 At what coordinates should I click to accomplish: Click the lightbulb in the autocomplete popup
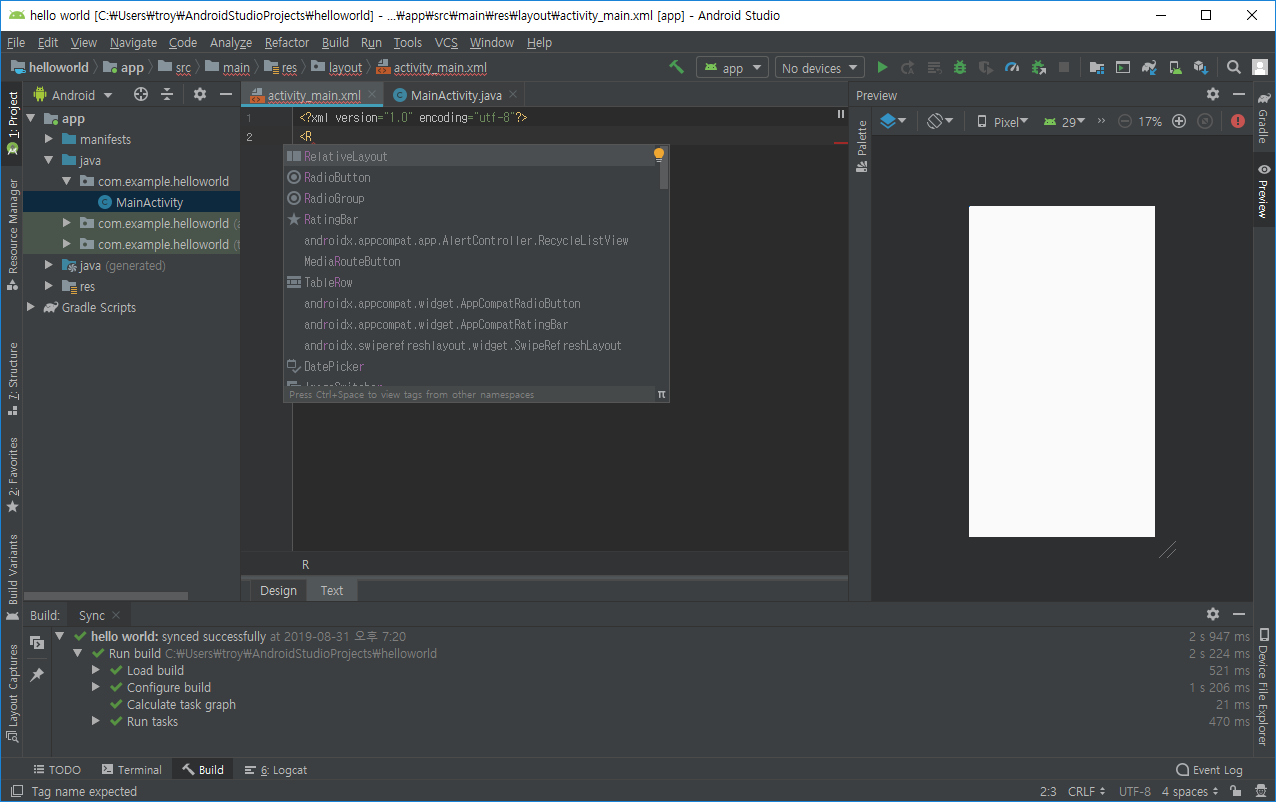point(659,155)
